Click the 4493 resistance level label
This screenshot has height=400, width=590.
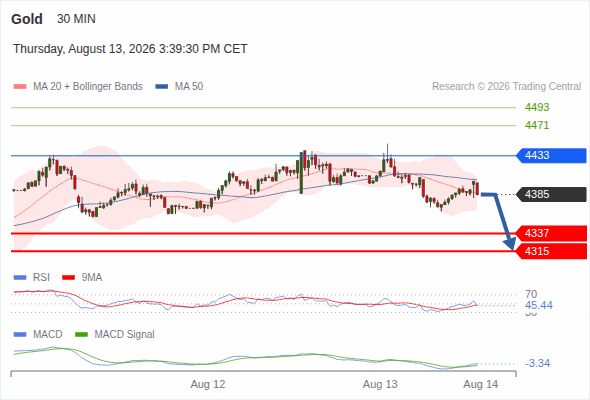click(537, 107)
